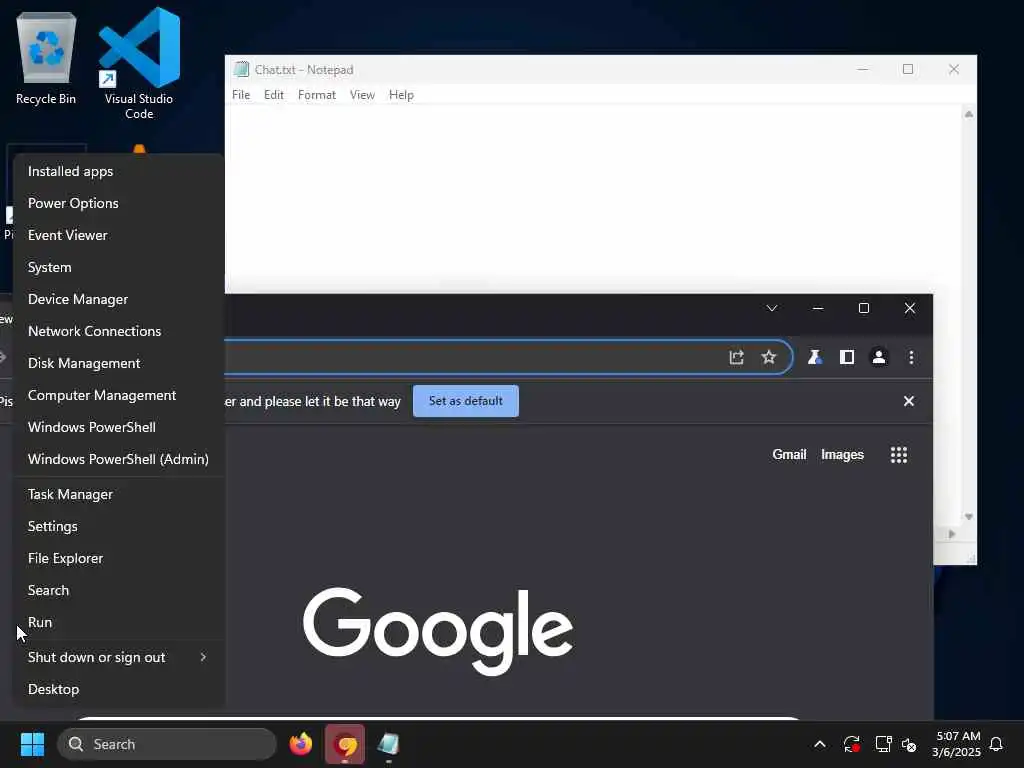Viewport: 1024px width, 768px height.
Task: Click Notepad scrollbar up arrow
Action: (969, 114)
